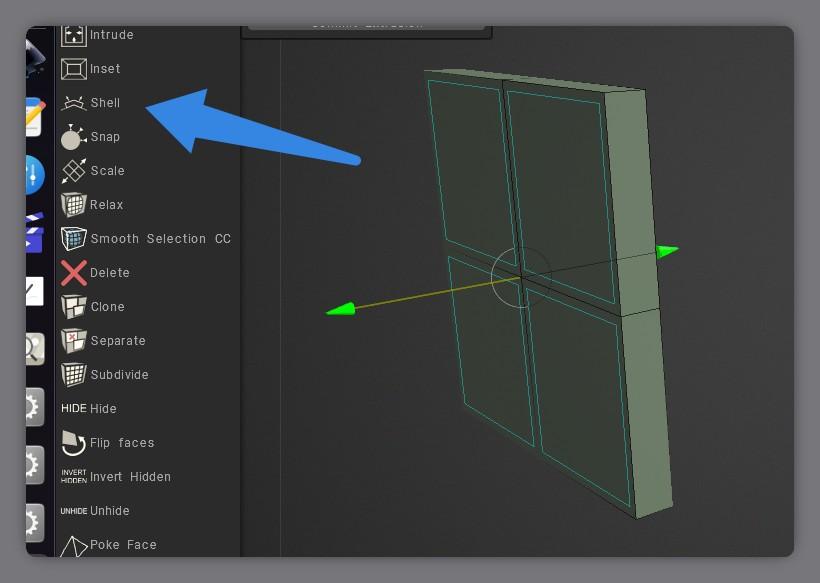Image resolution: width=820 pixels, height=583 pixels.
Task: Toggle Invert Hidden
Action: (116, 476)
